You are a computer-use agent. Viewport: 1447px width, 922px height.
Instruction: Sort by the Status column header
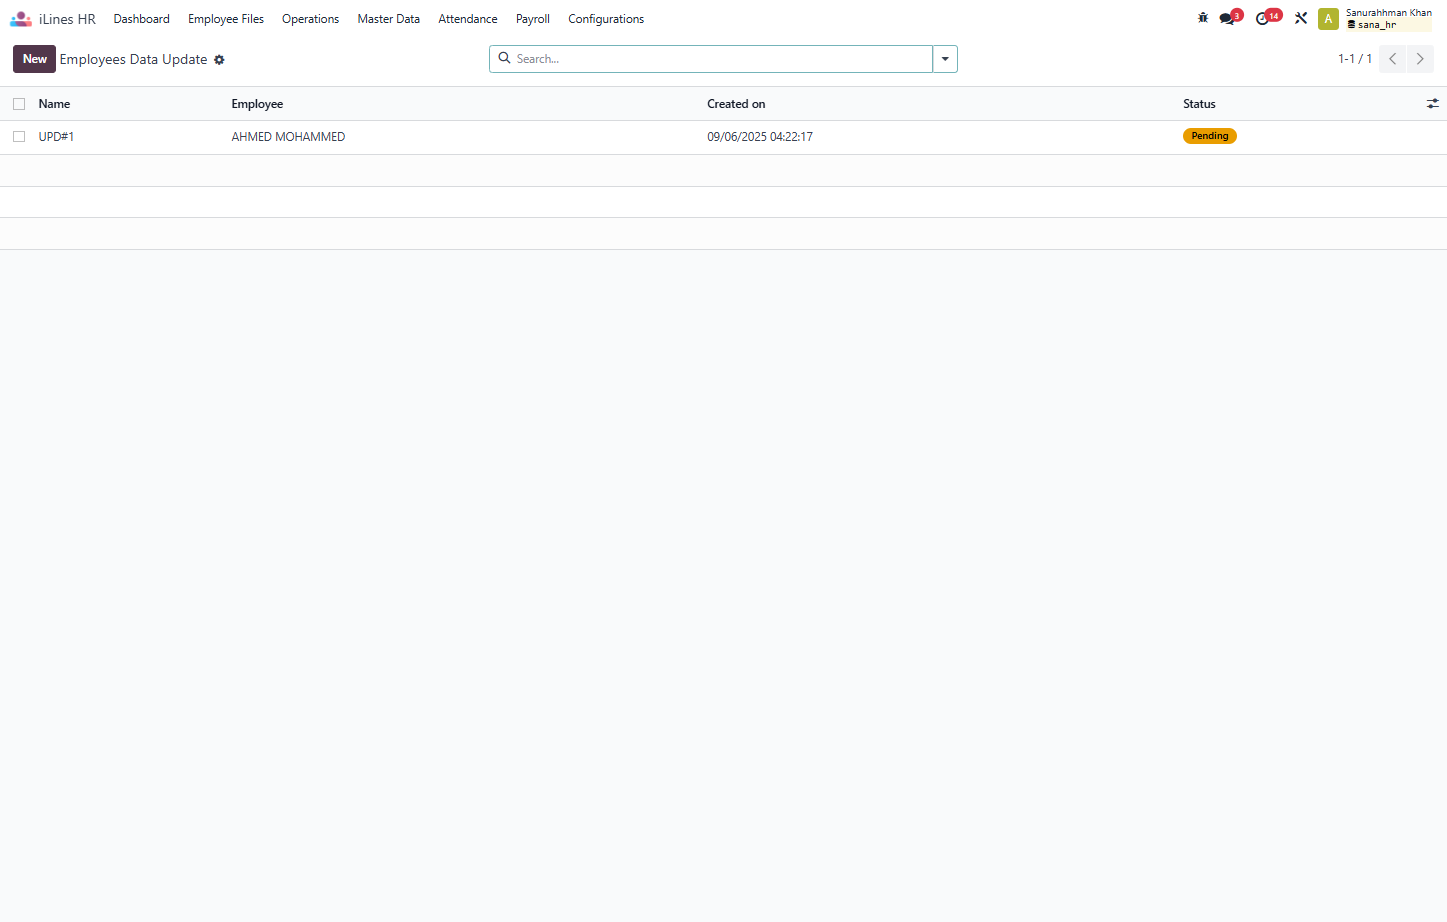coord(1199,104)
